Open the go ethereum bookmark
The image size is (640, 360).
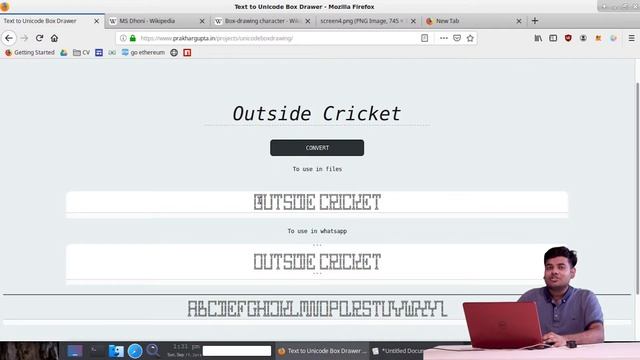point(143,53)
